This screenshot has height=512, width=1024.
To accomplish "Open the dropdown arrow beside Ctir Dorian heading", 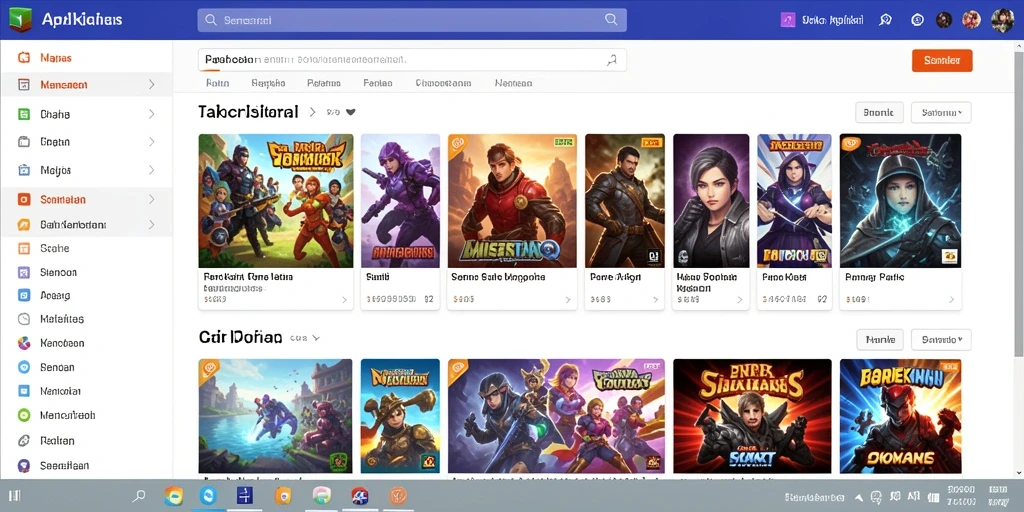I will coord(316,338).
